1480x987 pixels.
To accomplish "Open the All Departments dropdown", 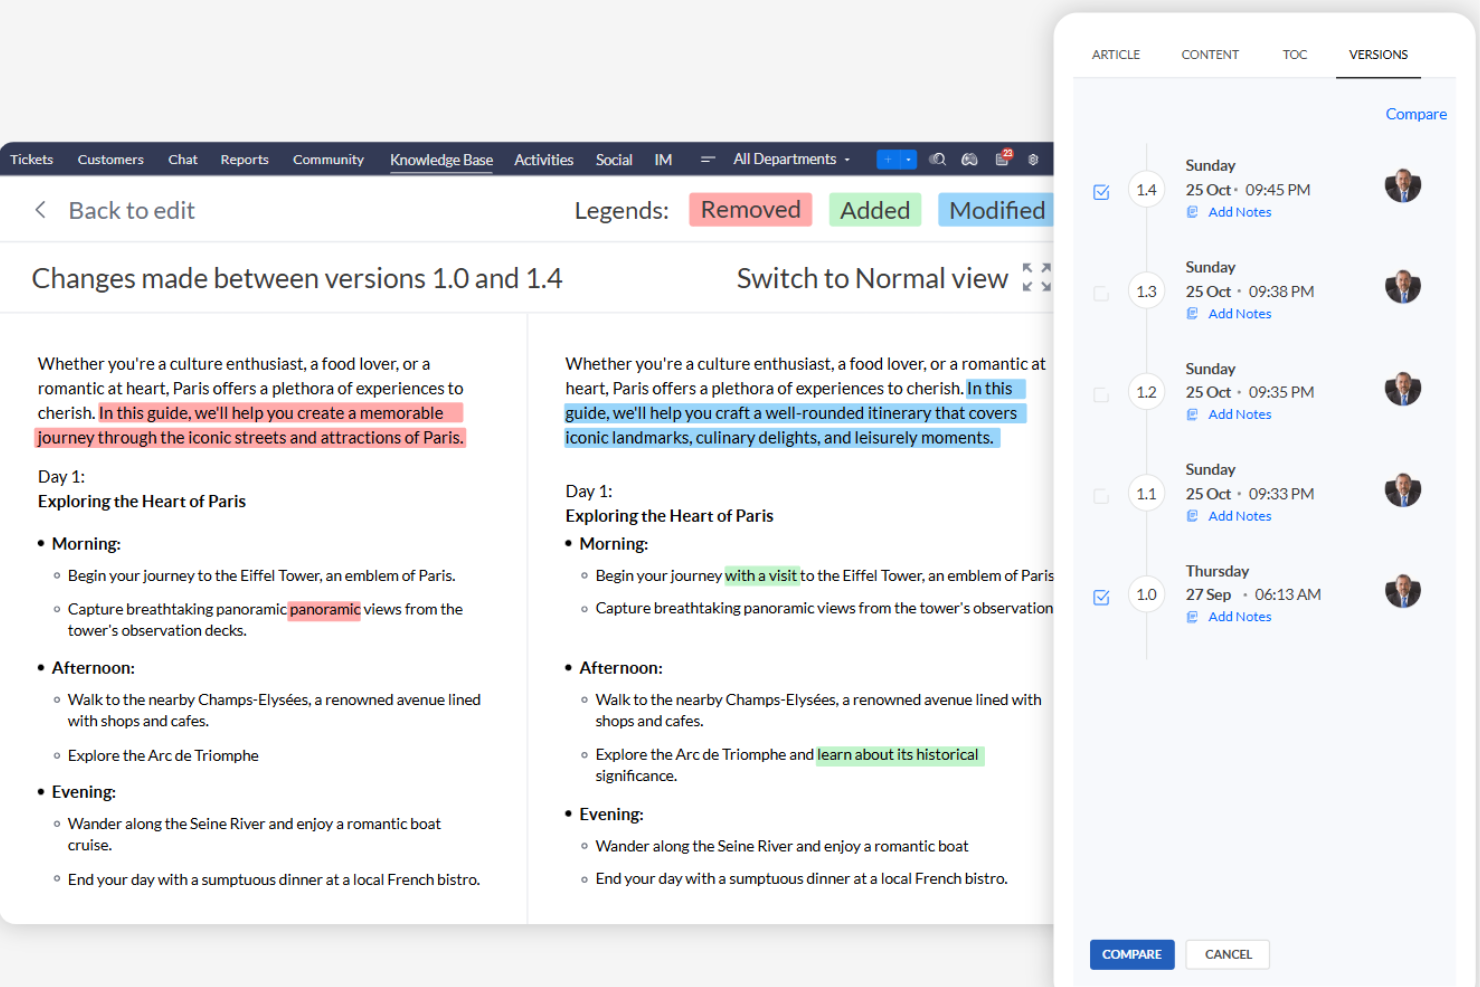I will 790,159.
